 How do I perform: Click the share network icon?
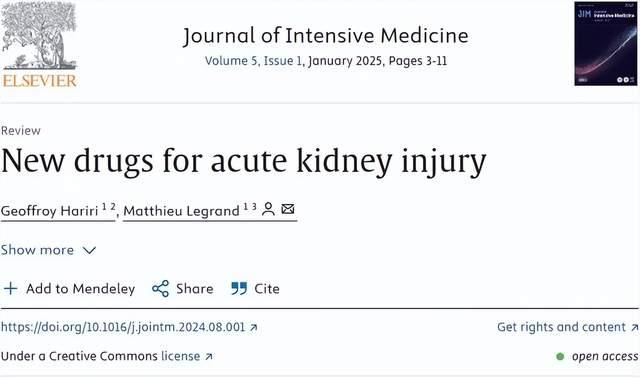click(160, 289)
